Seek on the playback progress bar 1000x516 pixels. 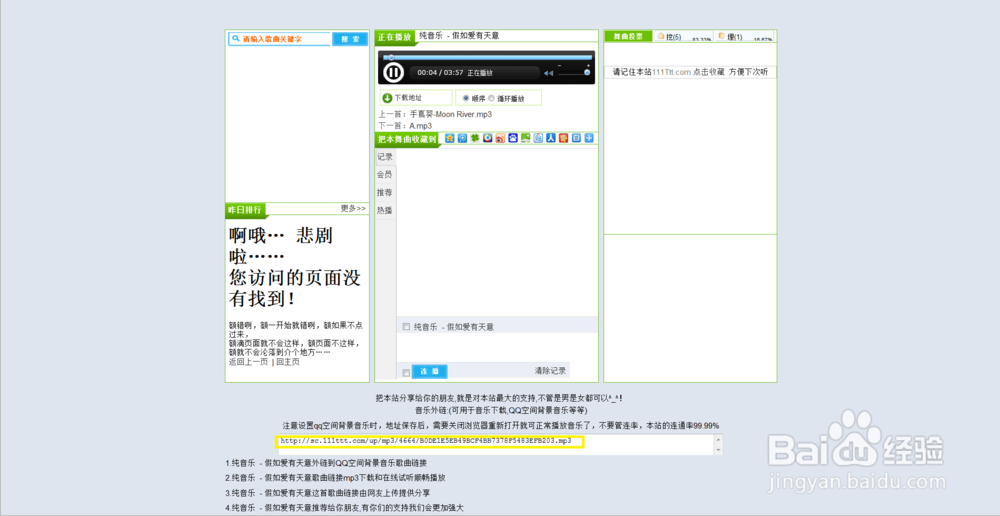pyautogui.click(x=488, y=57)
